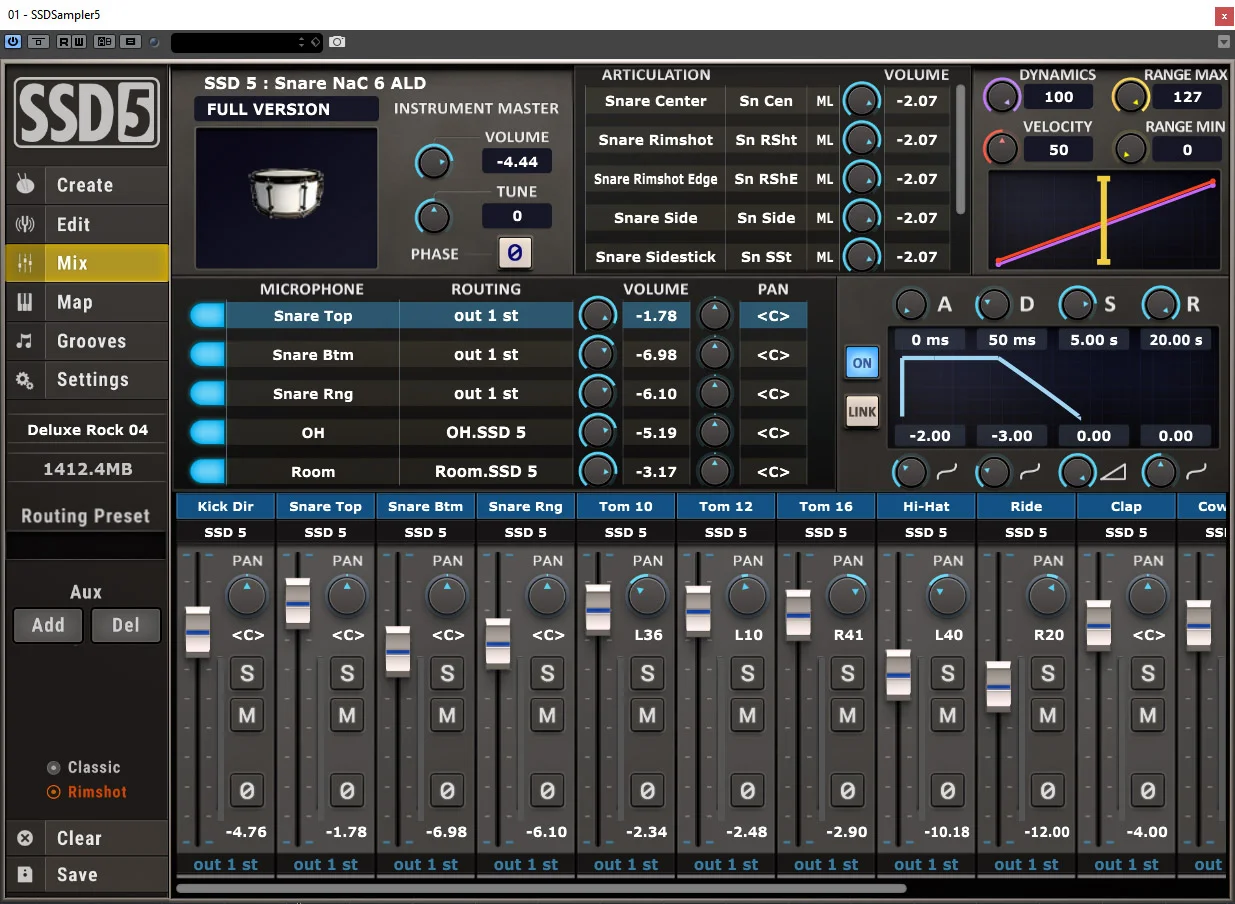Viewport: 1235px width, 904px height.
Task: Open routing dropdown for OH microphone
Action: (486, 433)
